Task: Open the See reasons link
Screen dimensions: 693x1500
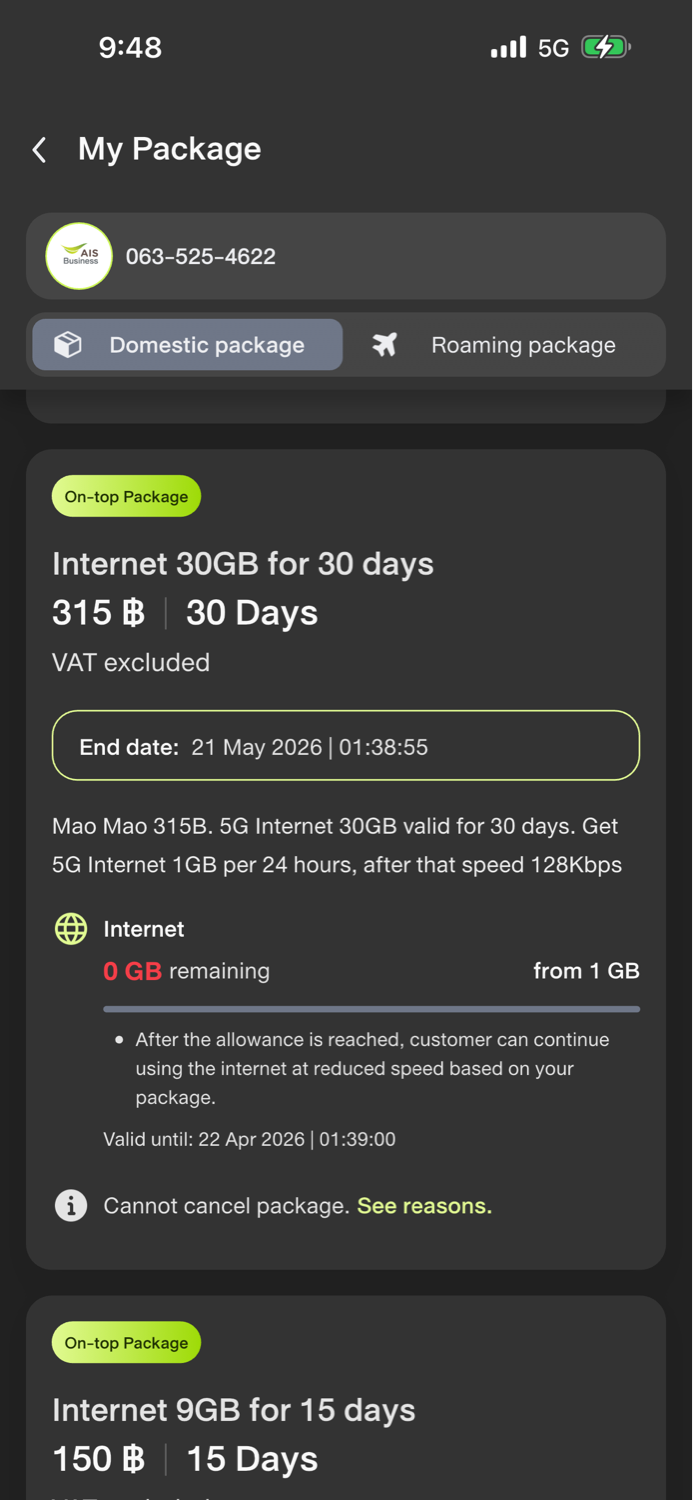Action: 424,1206
